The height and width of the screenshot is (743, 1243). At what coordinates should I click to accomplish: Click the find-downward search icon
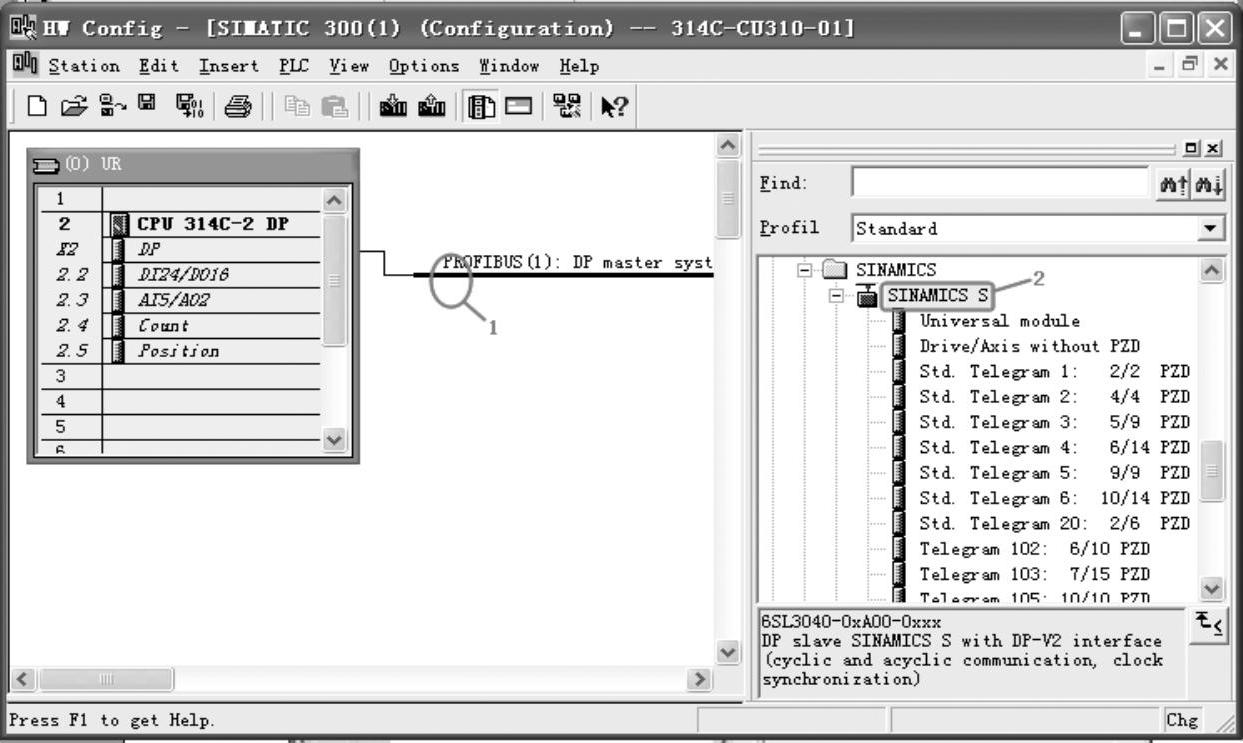1209,184
